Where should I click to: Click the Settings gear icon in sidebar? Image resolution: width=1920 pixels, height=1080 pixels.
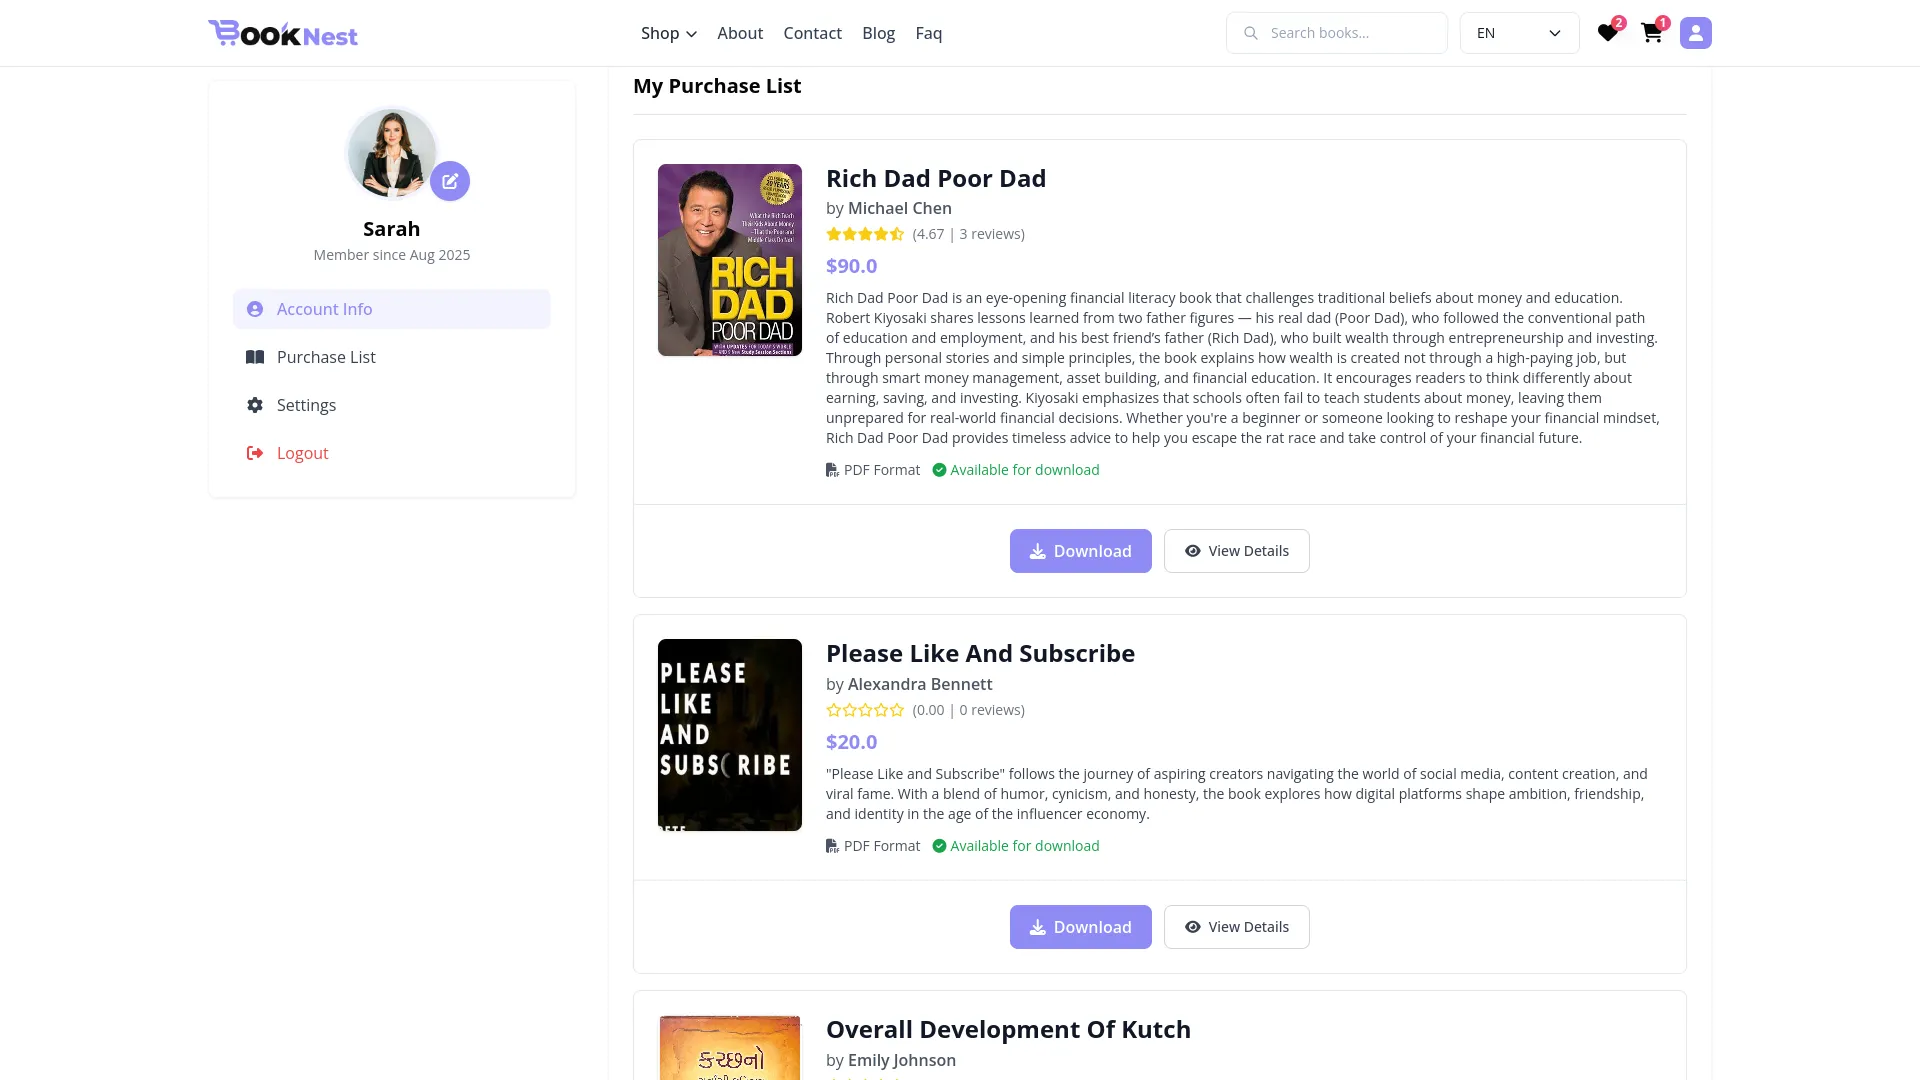click(255, 405)
